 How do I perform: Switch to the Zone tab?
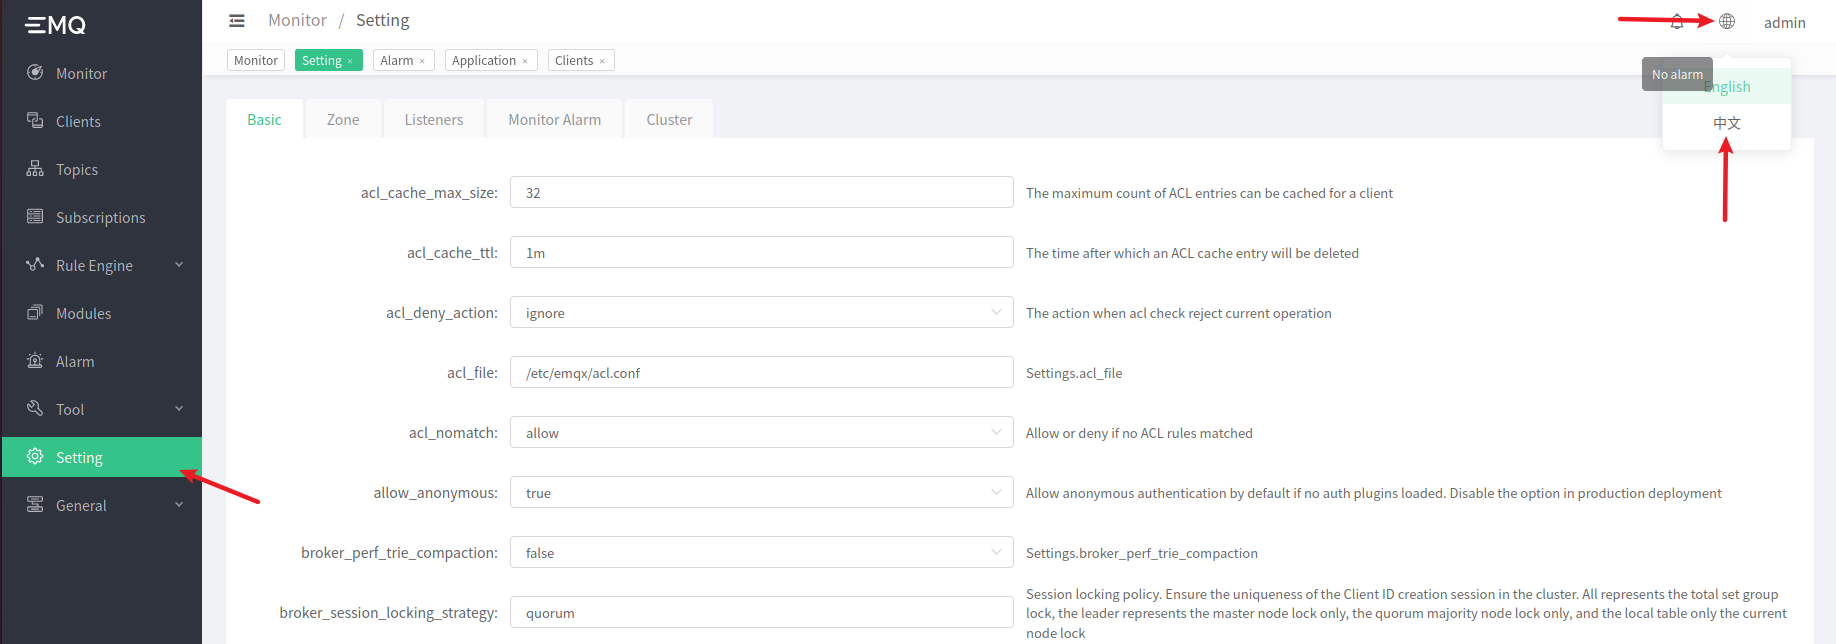[343, 120]
